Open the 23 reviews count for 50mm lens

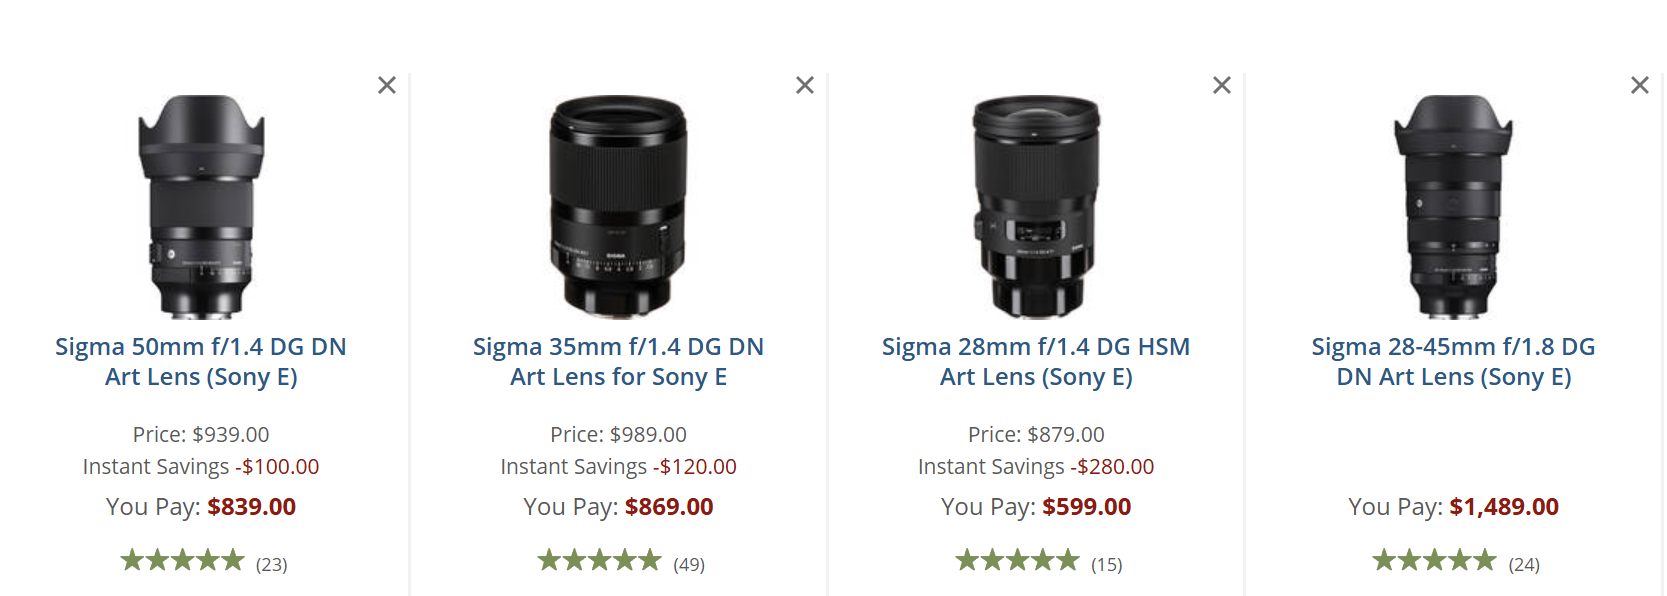[271, 565]
